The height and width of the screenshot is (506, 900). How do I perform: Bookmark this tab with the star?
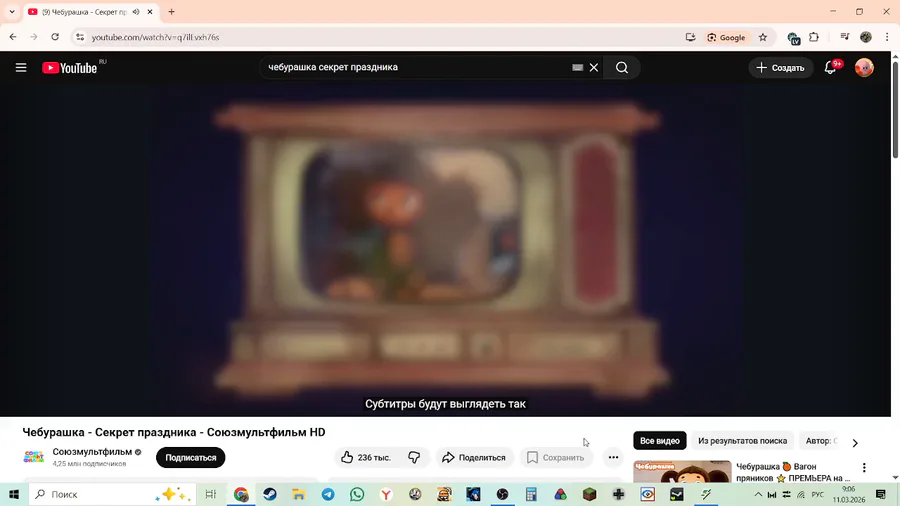point(763,37)
